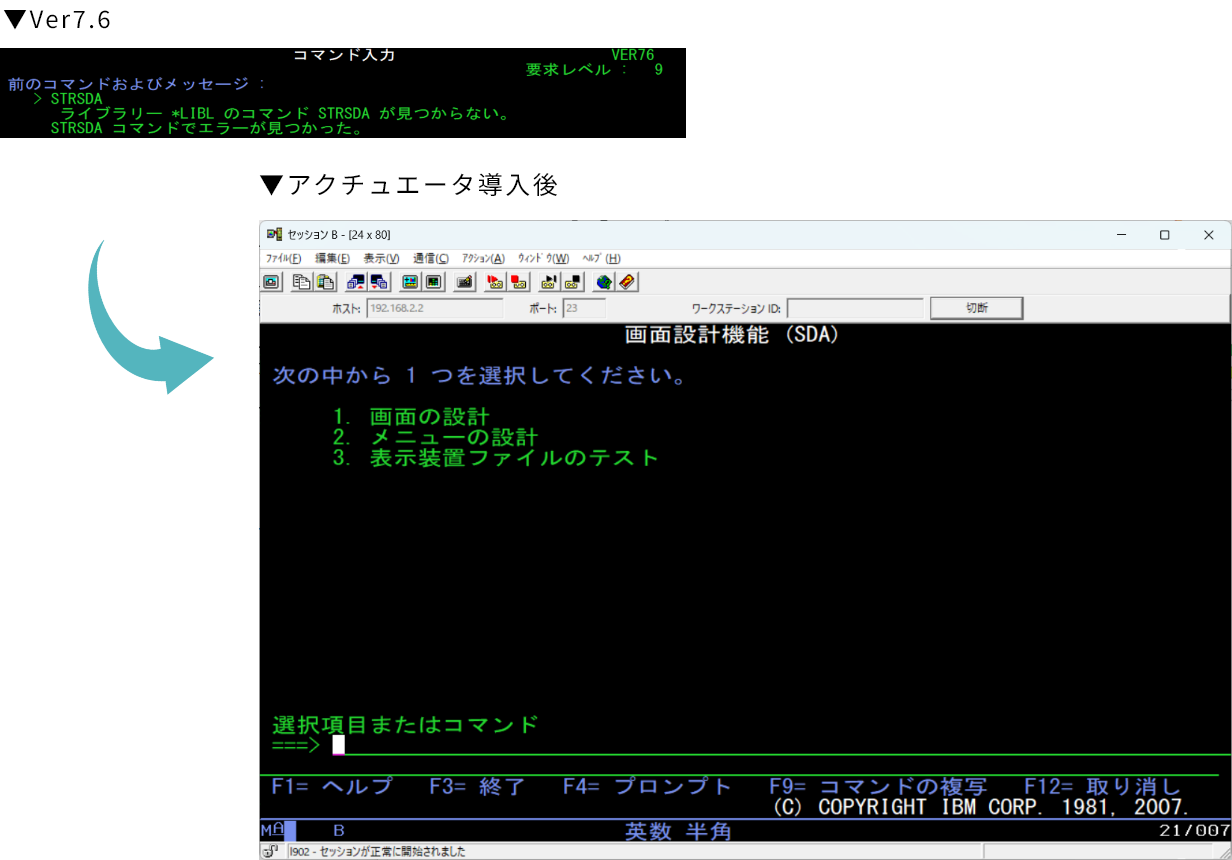Open the 通信(C) menu

431,258
